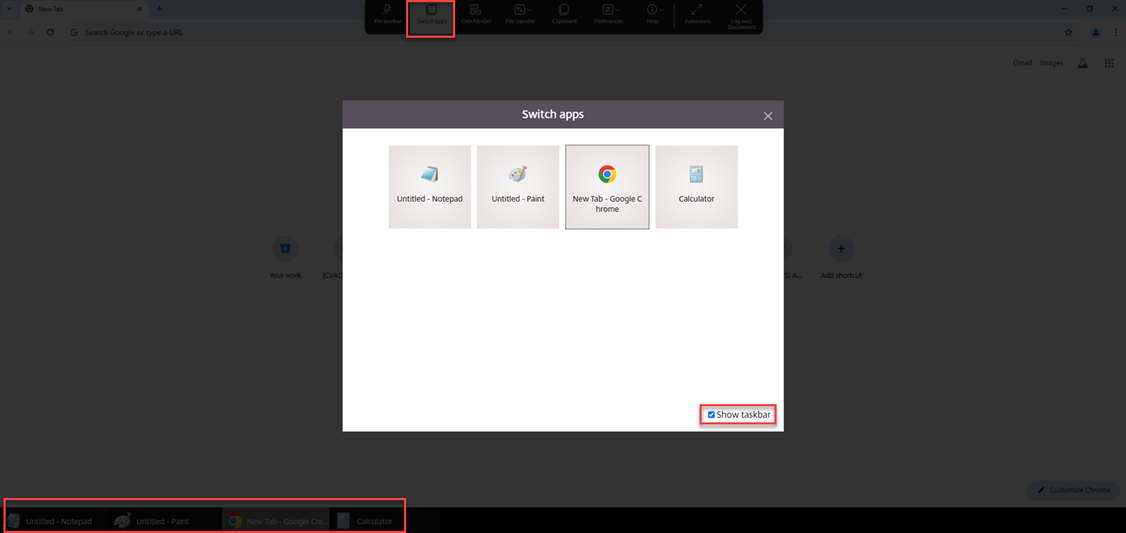Go back in Chrome

click(11, 32)
